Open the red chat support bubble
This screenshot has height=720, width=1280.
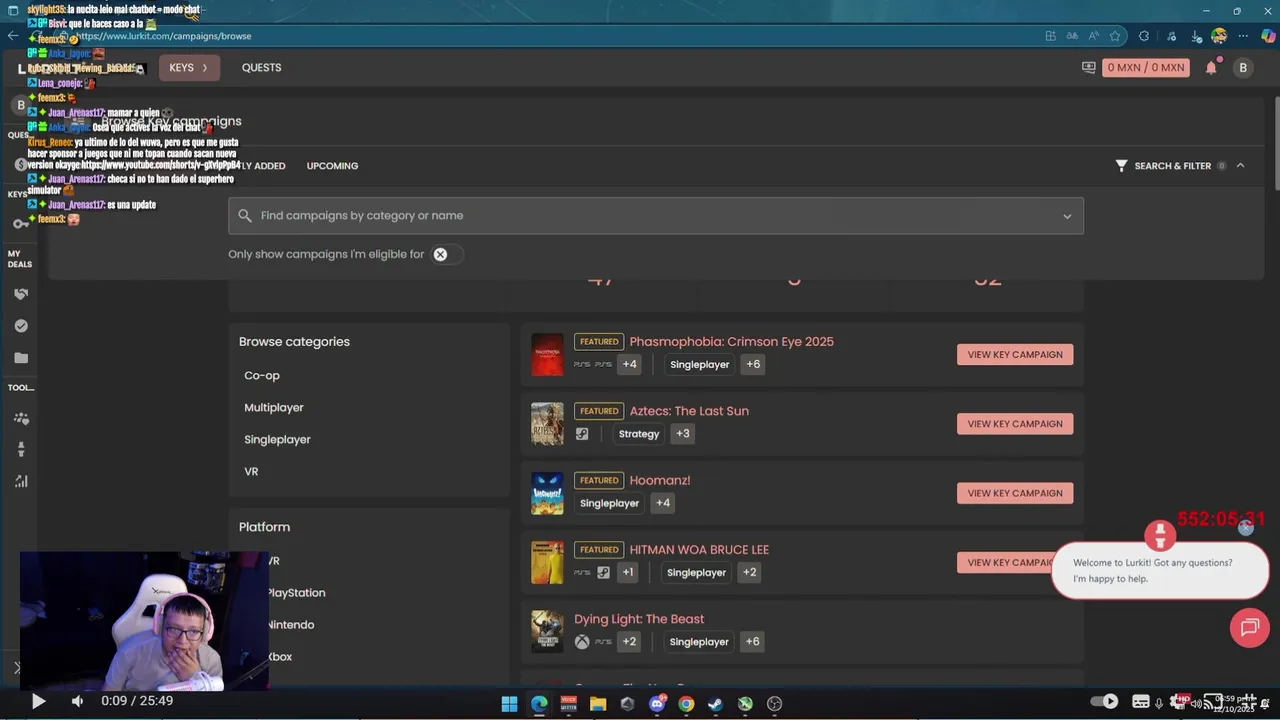pos(1249,627)
